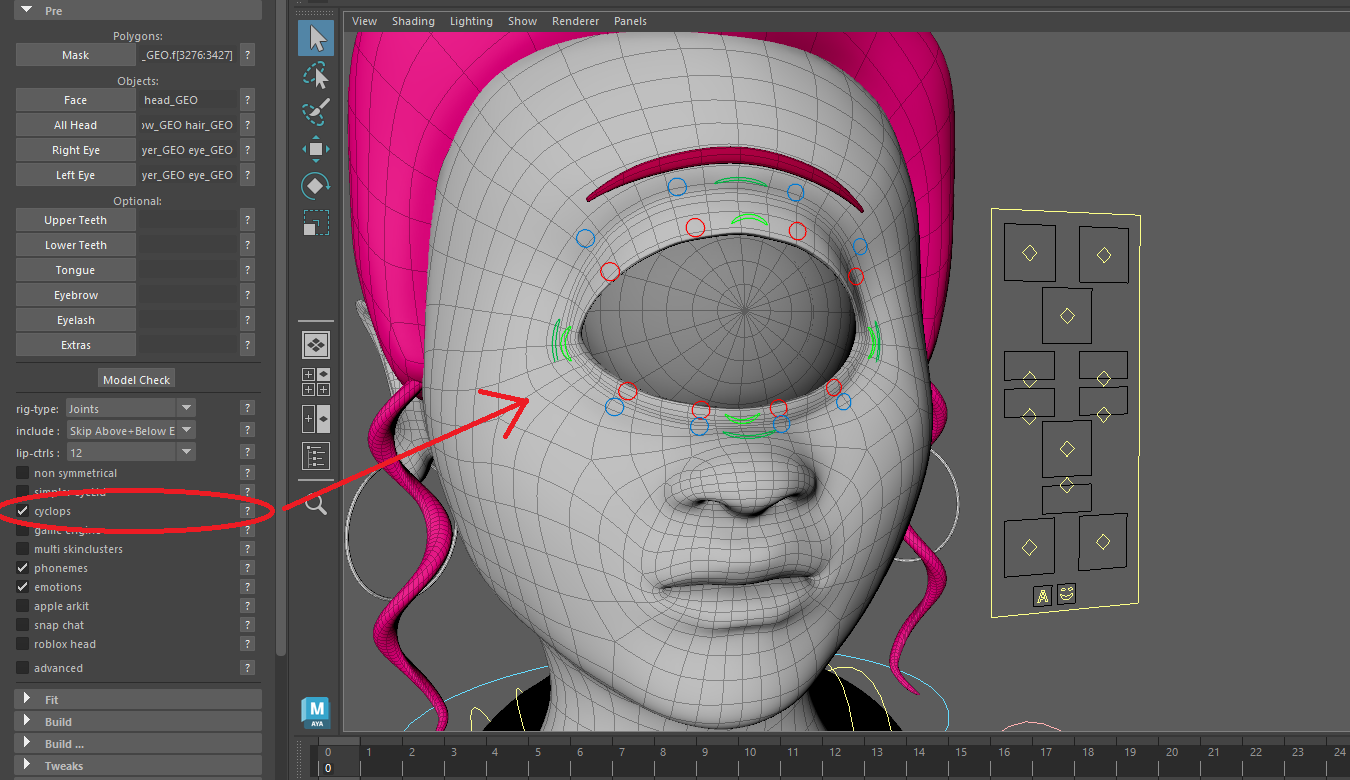Switch to the Rotate tool
Image resolution: width=1350 pixels, height=780 pixels.
[316, 185]
